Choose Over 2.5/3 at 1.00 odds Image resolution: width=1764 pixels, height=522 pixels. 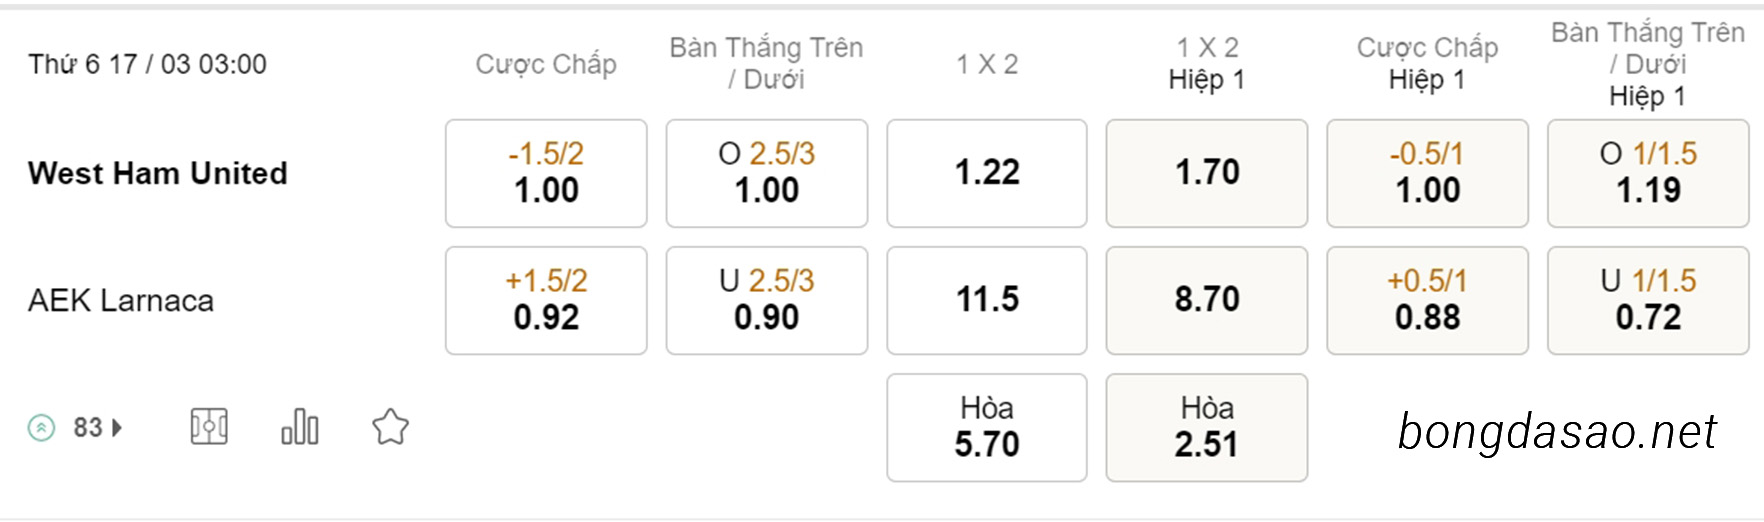[767, 173]
